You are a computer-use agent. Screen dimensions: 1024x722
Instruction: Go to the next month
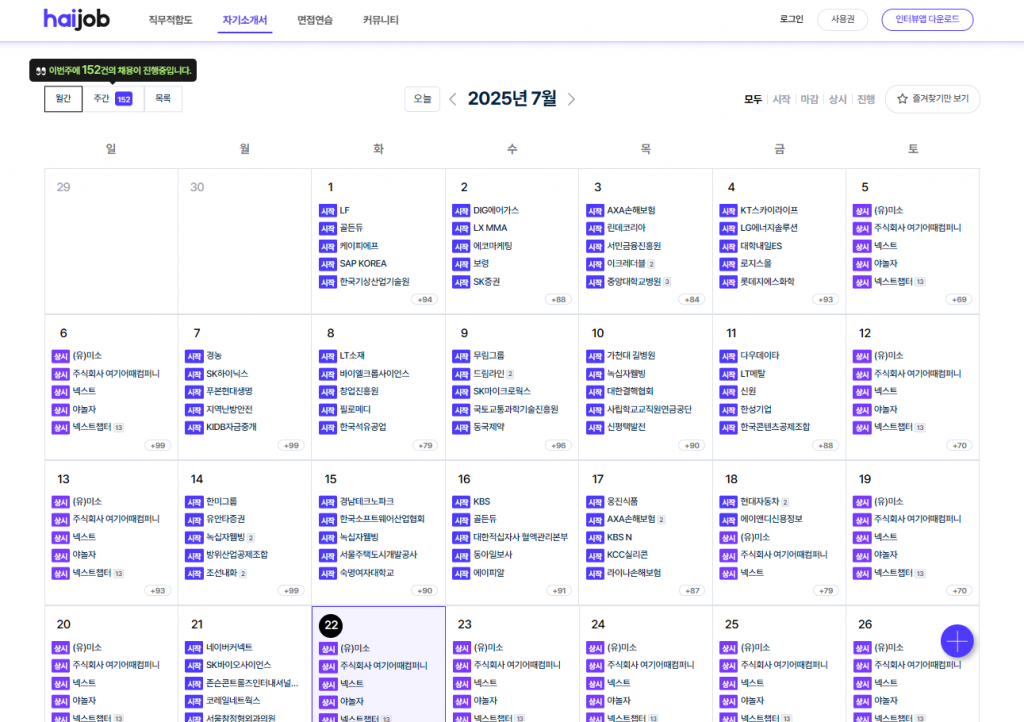pyautogui.click(x=571, y=99)
